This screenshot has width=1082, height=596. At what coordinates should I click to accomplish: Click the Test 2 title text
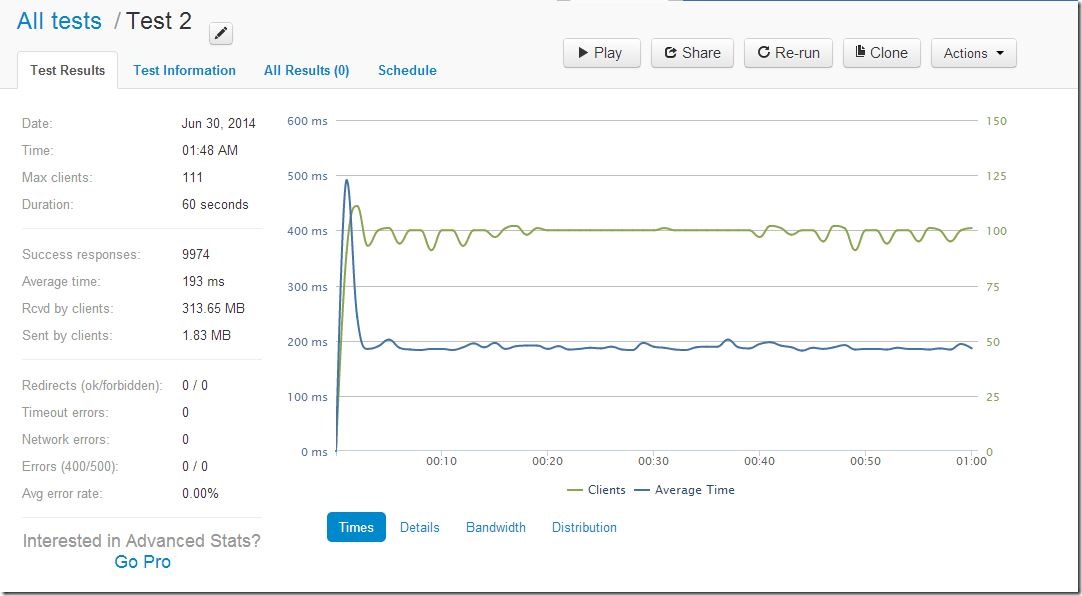click(x=158, y=21)
